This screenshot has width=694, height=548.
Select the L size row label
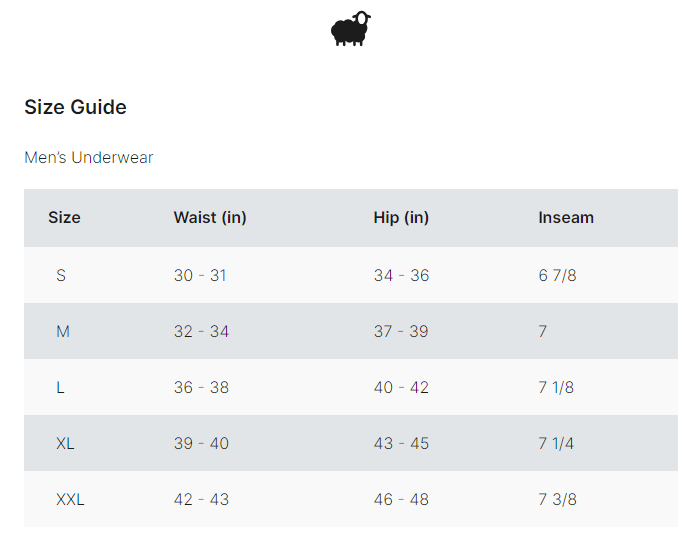click(x=60, y=387)
